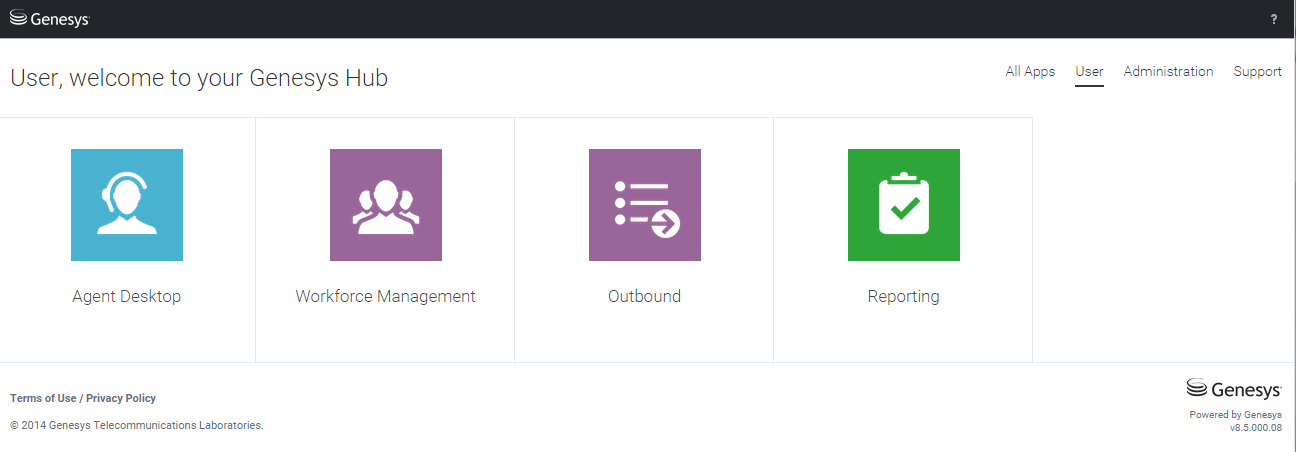Click the Workforce Management text label
This screenshot has height=452, width=1296.
[386, 297]
